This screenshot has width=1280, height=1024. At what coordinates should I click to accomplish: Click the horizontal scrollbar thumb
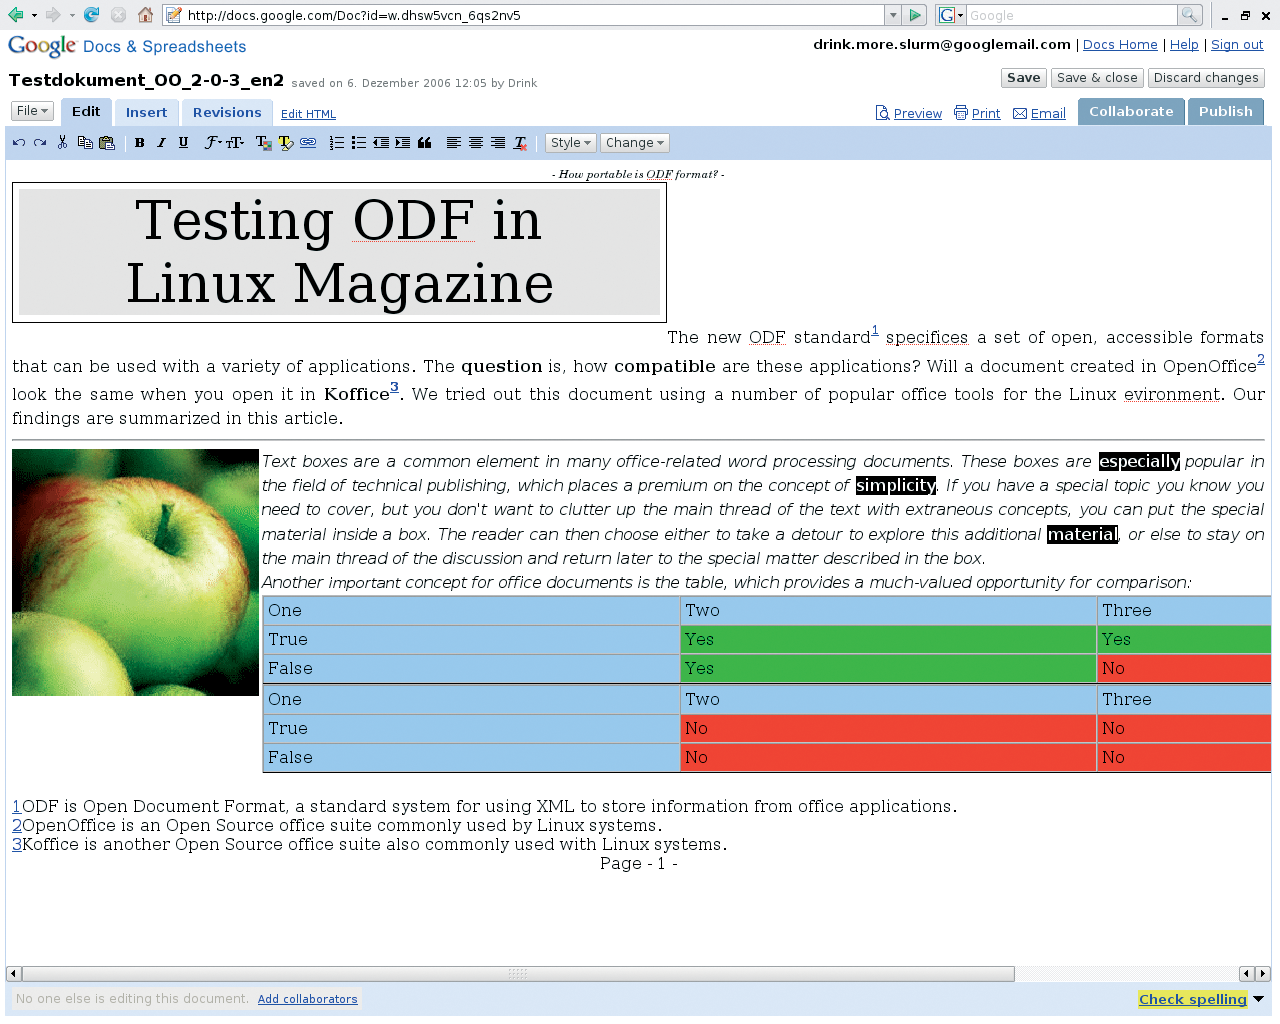coord(517,974)
